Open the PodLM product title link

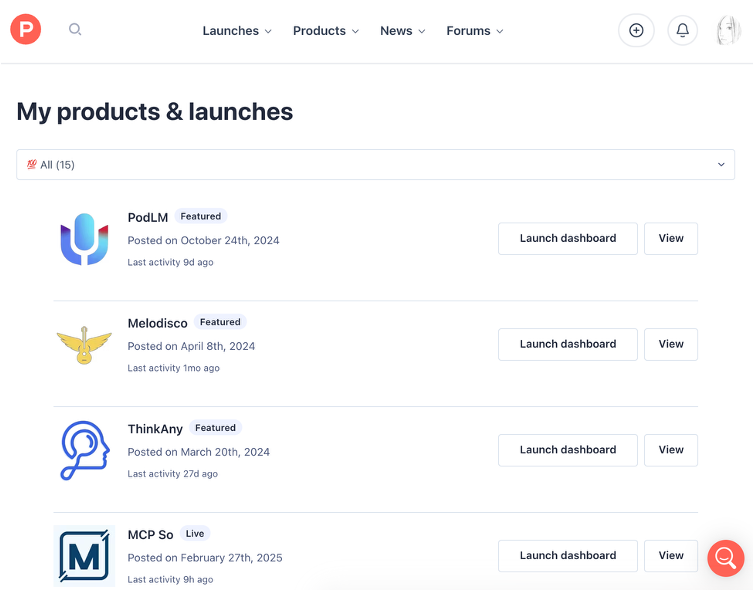click(148, 217)
